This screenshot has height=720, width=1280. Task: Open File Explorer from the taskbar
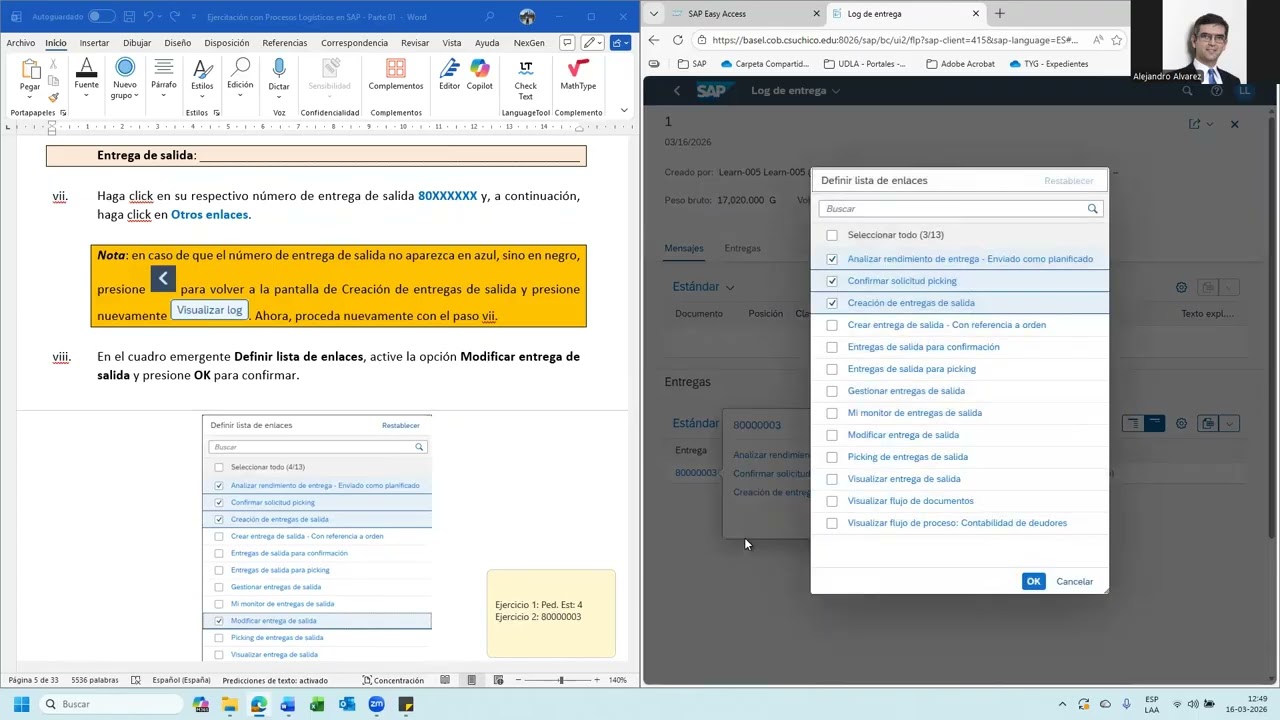[x=230, y=704]
